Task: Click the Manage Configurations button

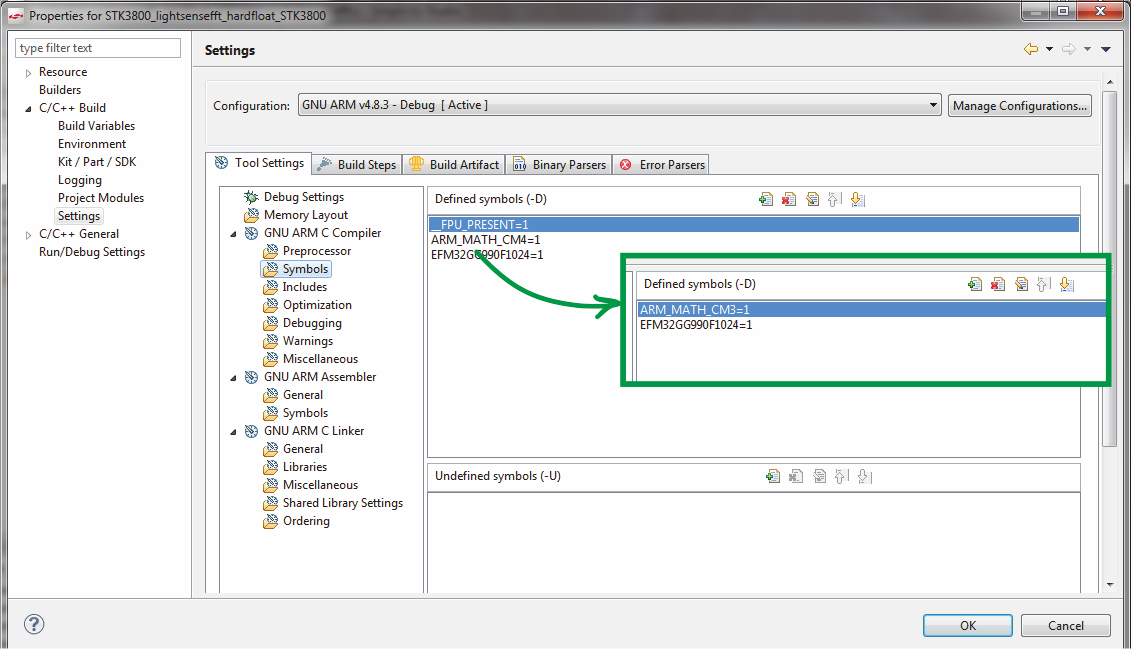Action: point(1019,105)
